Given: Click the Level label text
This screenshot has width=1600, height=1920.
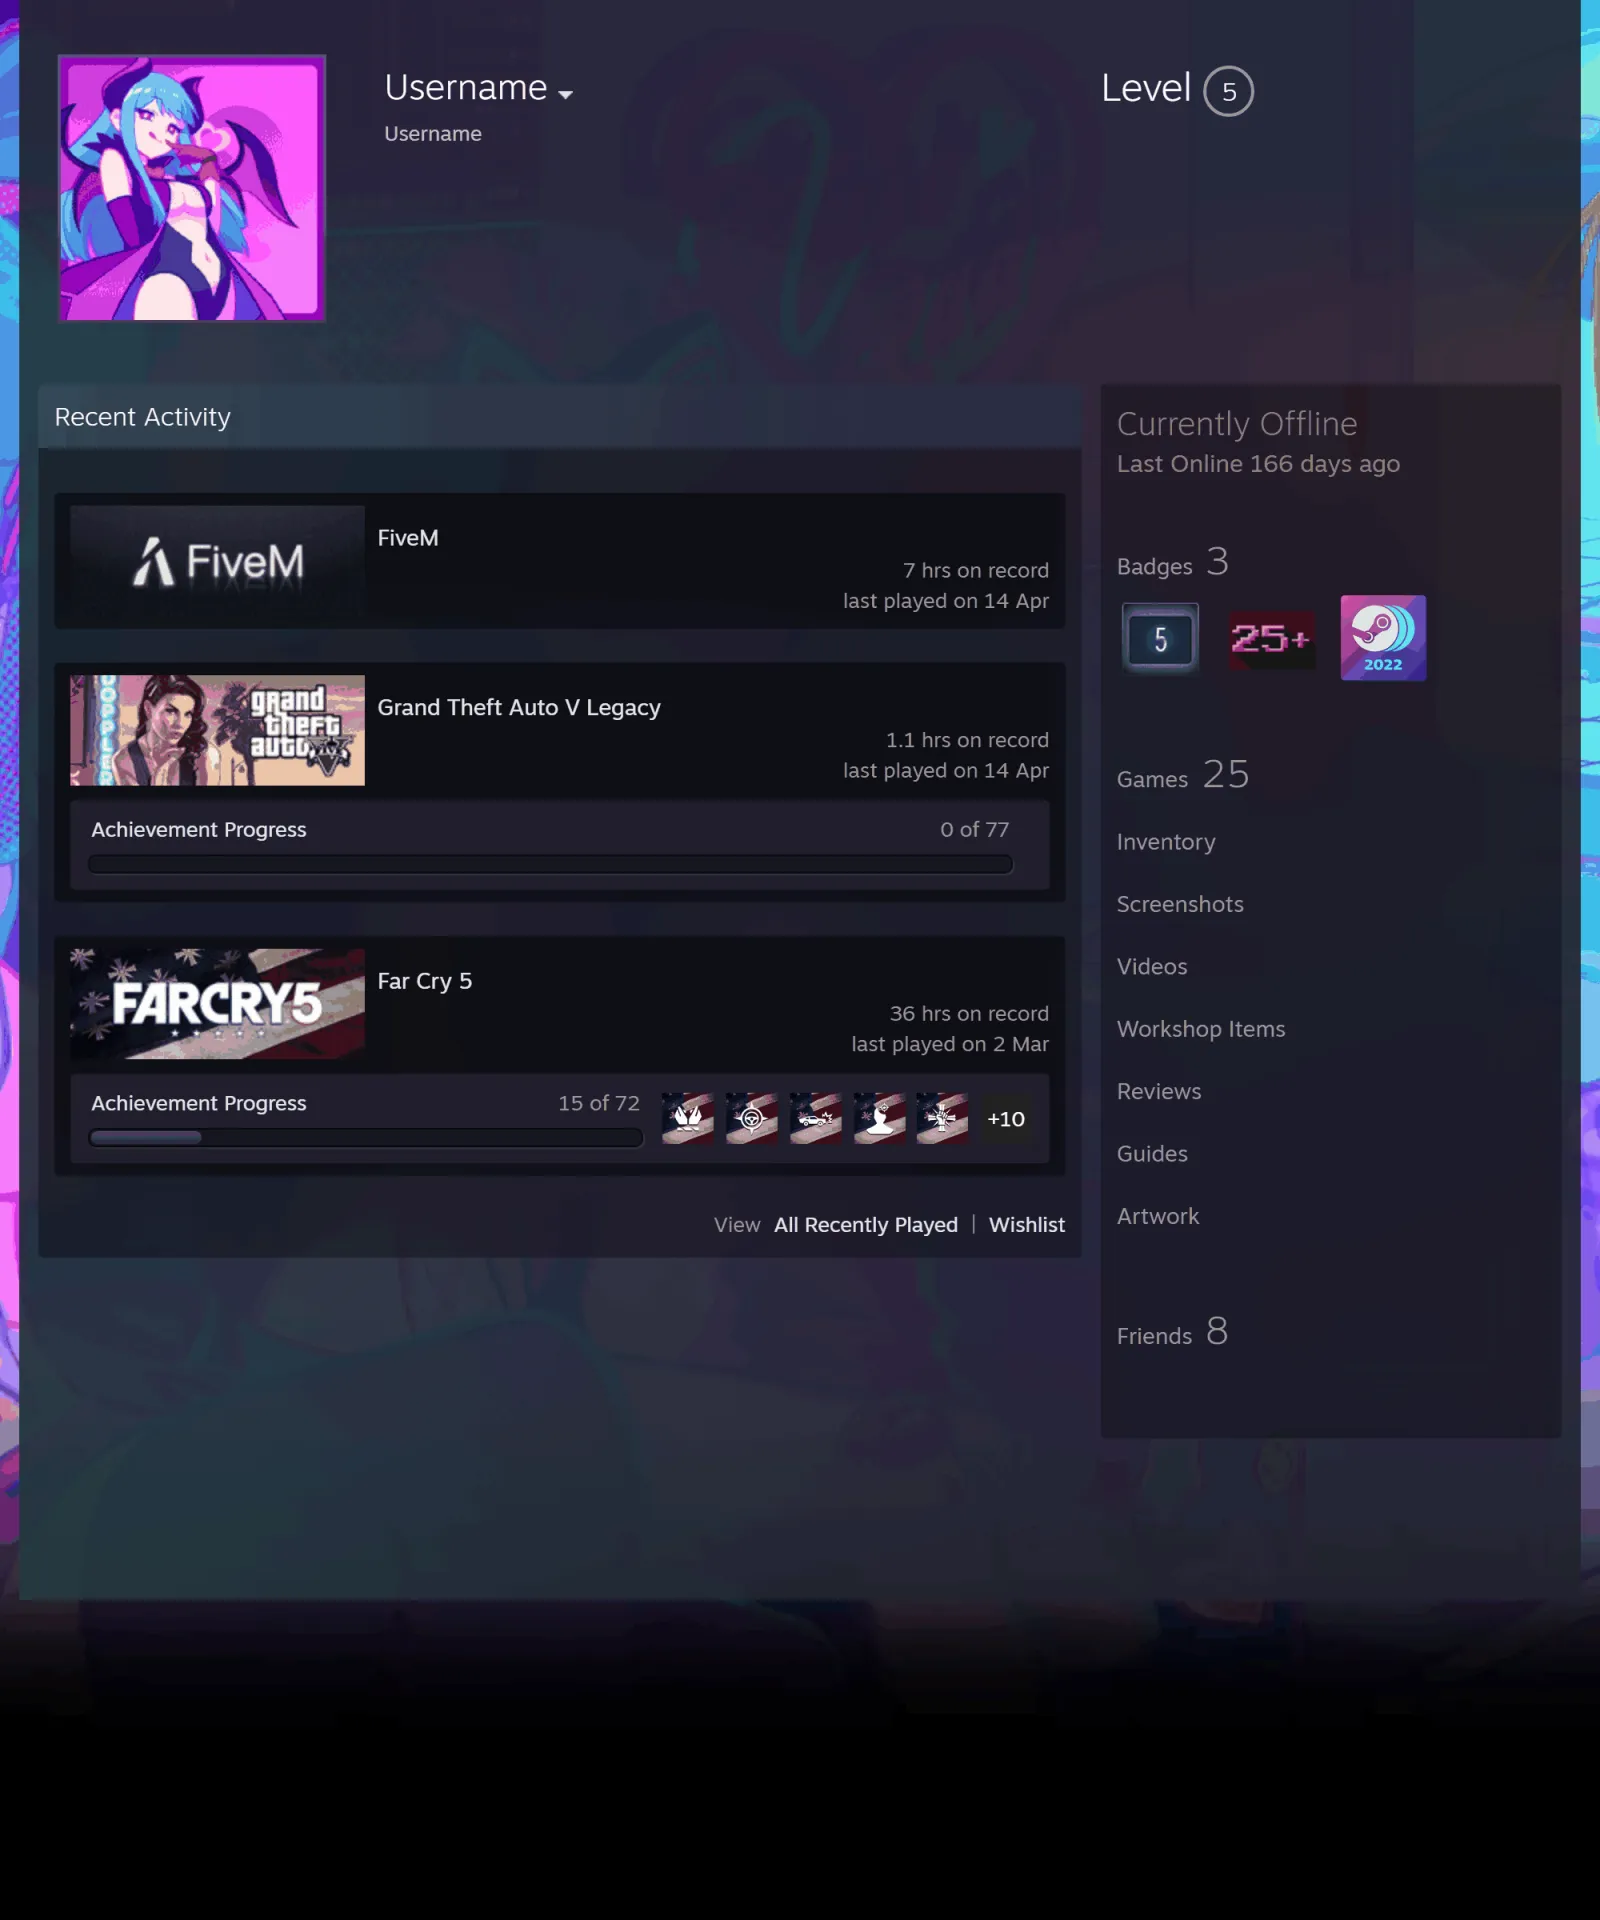Looking at the screenshot, I should pos(1146,88).
